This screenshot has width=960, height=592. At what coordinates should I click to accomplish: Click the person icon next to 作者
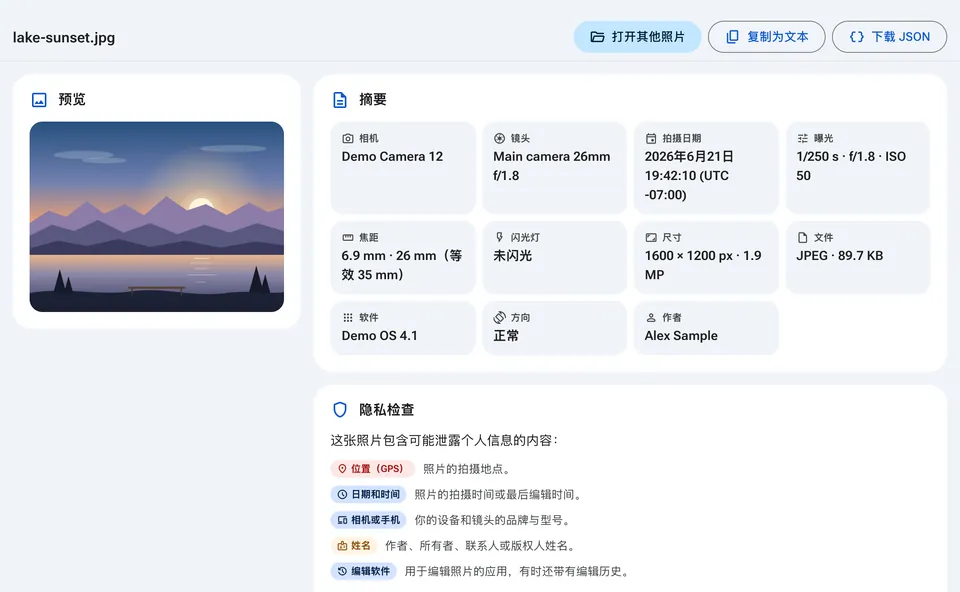click(x=651, y=317)
